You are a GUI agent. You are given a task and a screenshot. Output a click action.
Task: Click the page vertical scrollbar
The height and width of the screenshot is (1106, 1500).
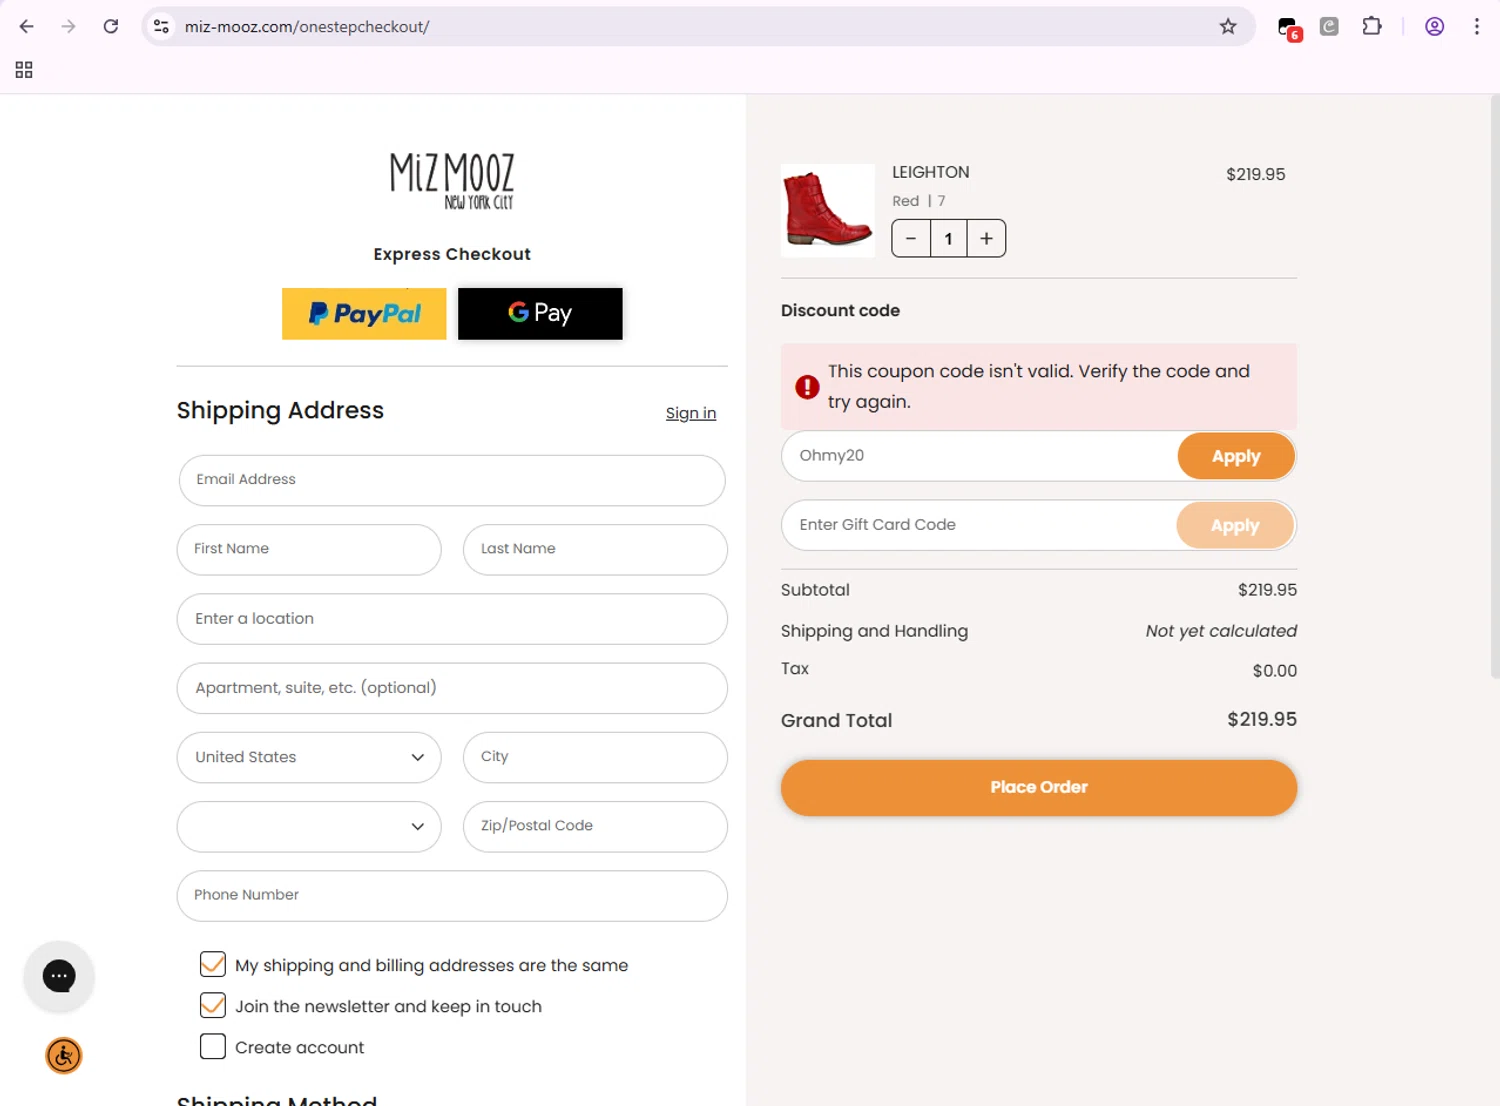coord(1495,387)
